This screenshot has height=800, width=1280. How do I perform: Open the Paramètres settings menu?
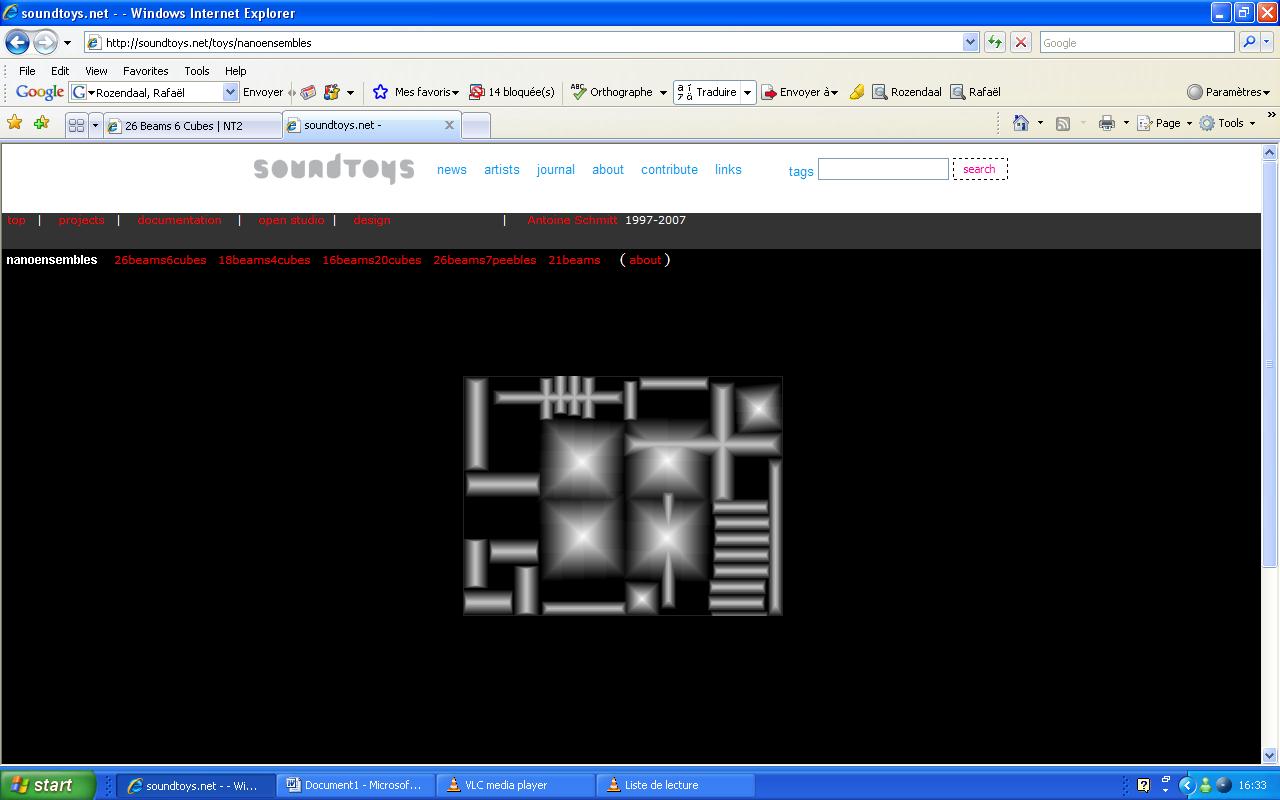[x=1228, y=92]
